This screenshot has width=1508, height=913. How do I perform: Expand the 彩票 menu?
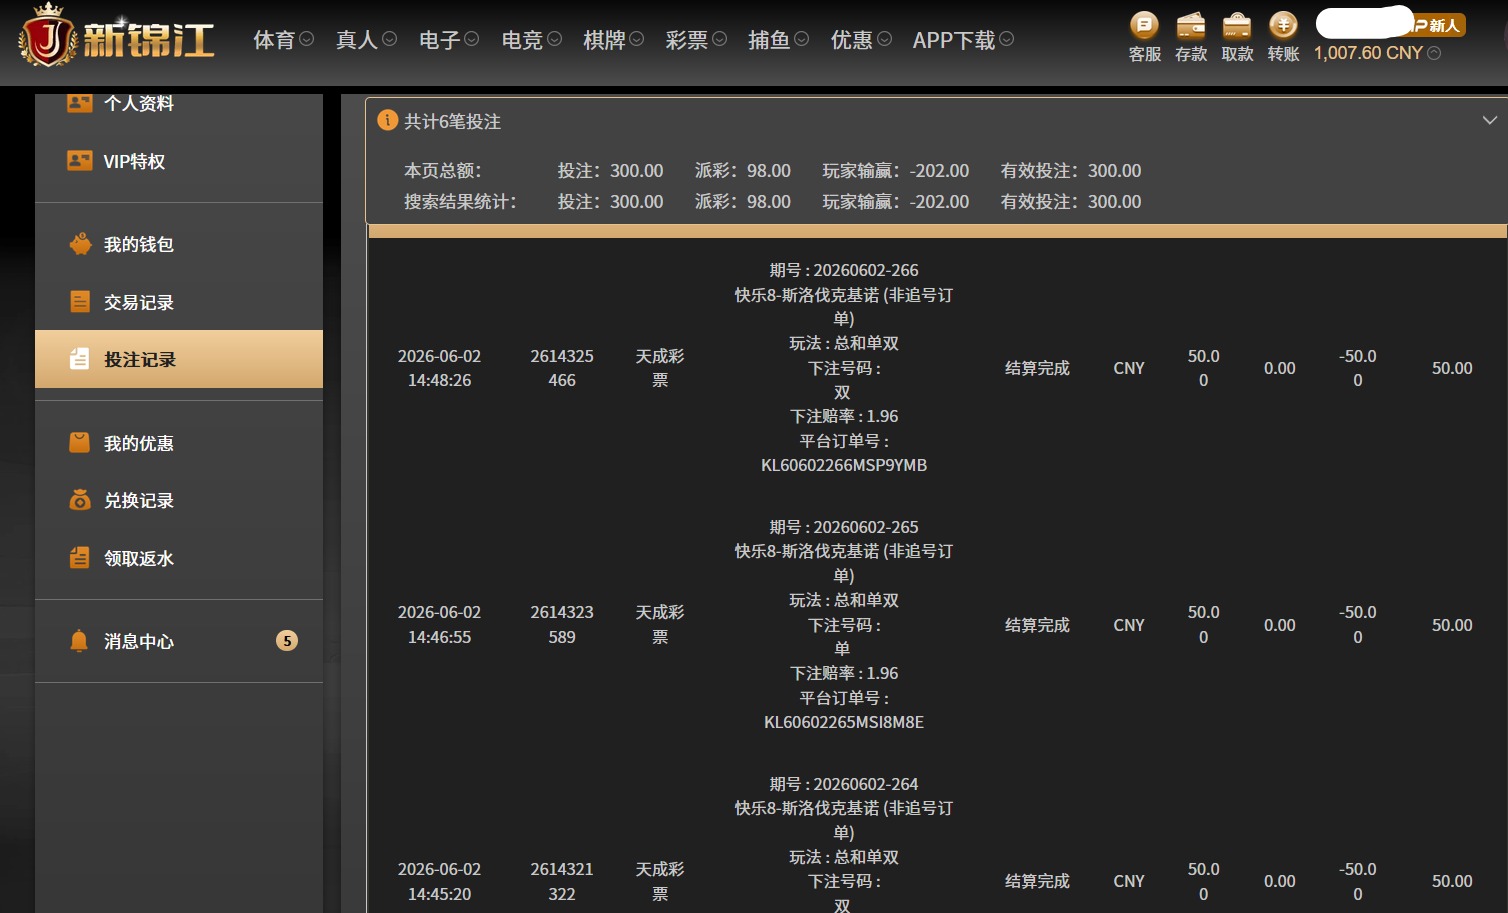(696, 40)
